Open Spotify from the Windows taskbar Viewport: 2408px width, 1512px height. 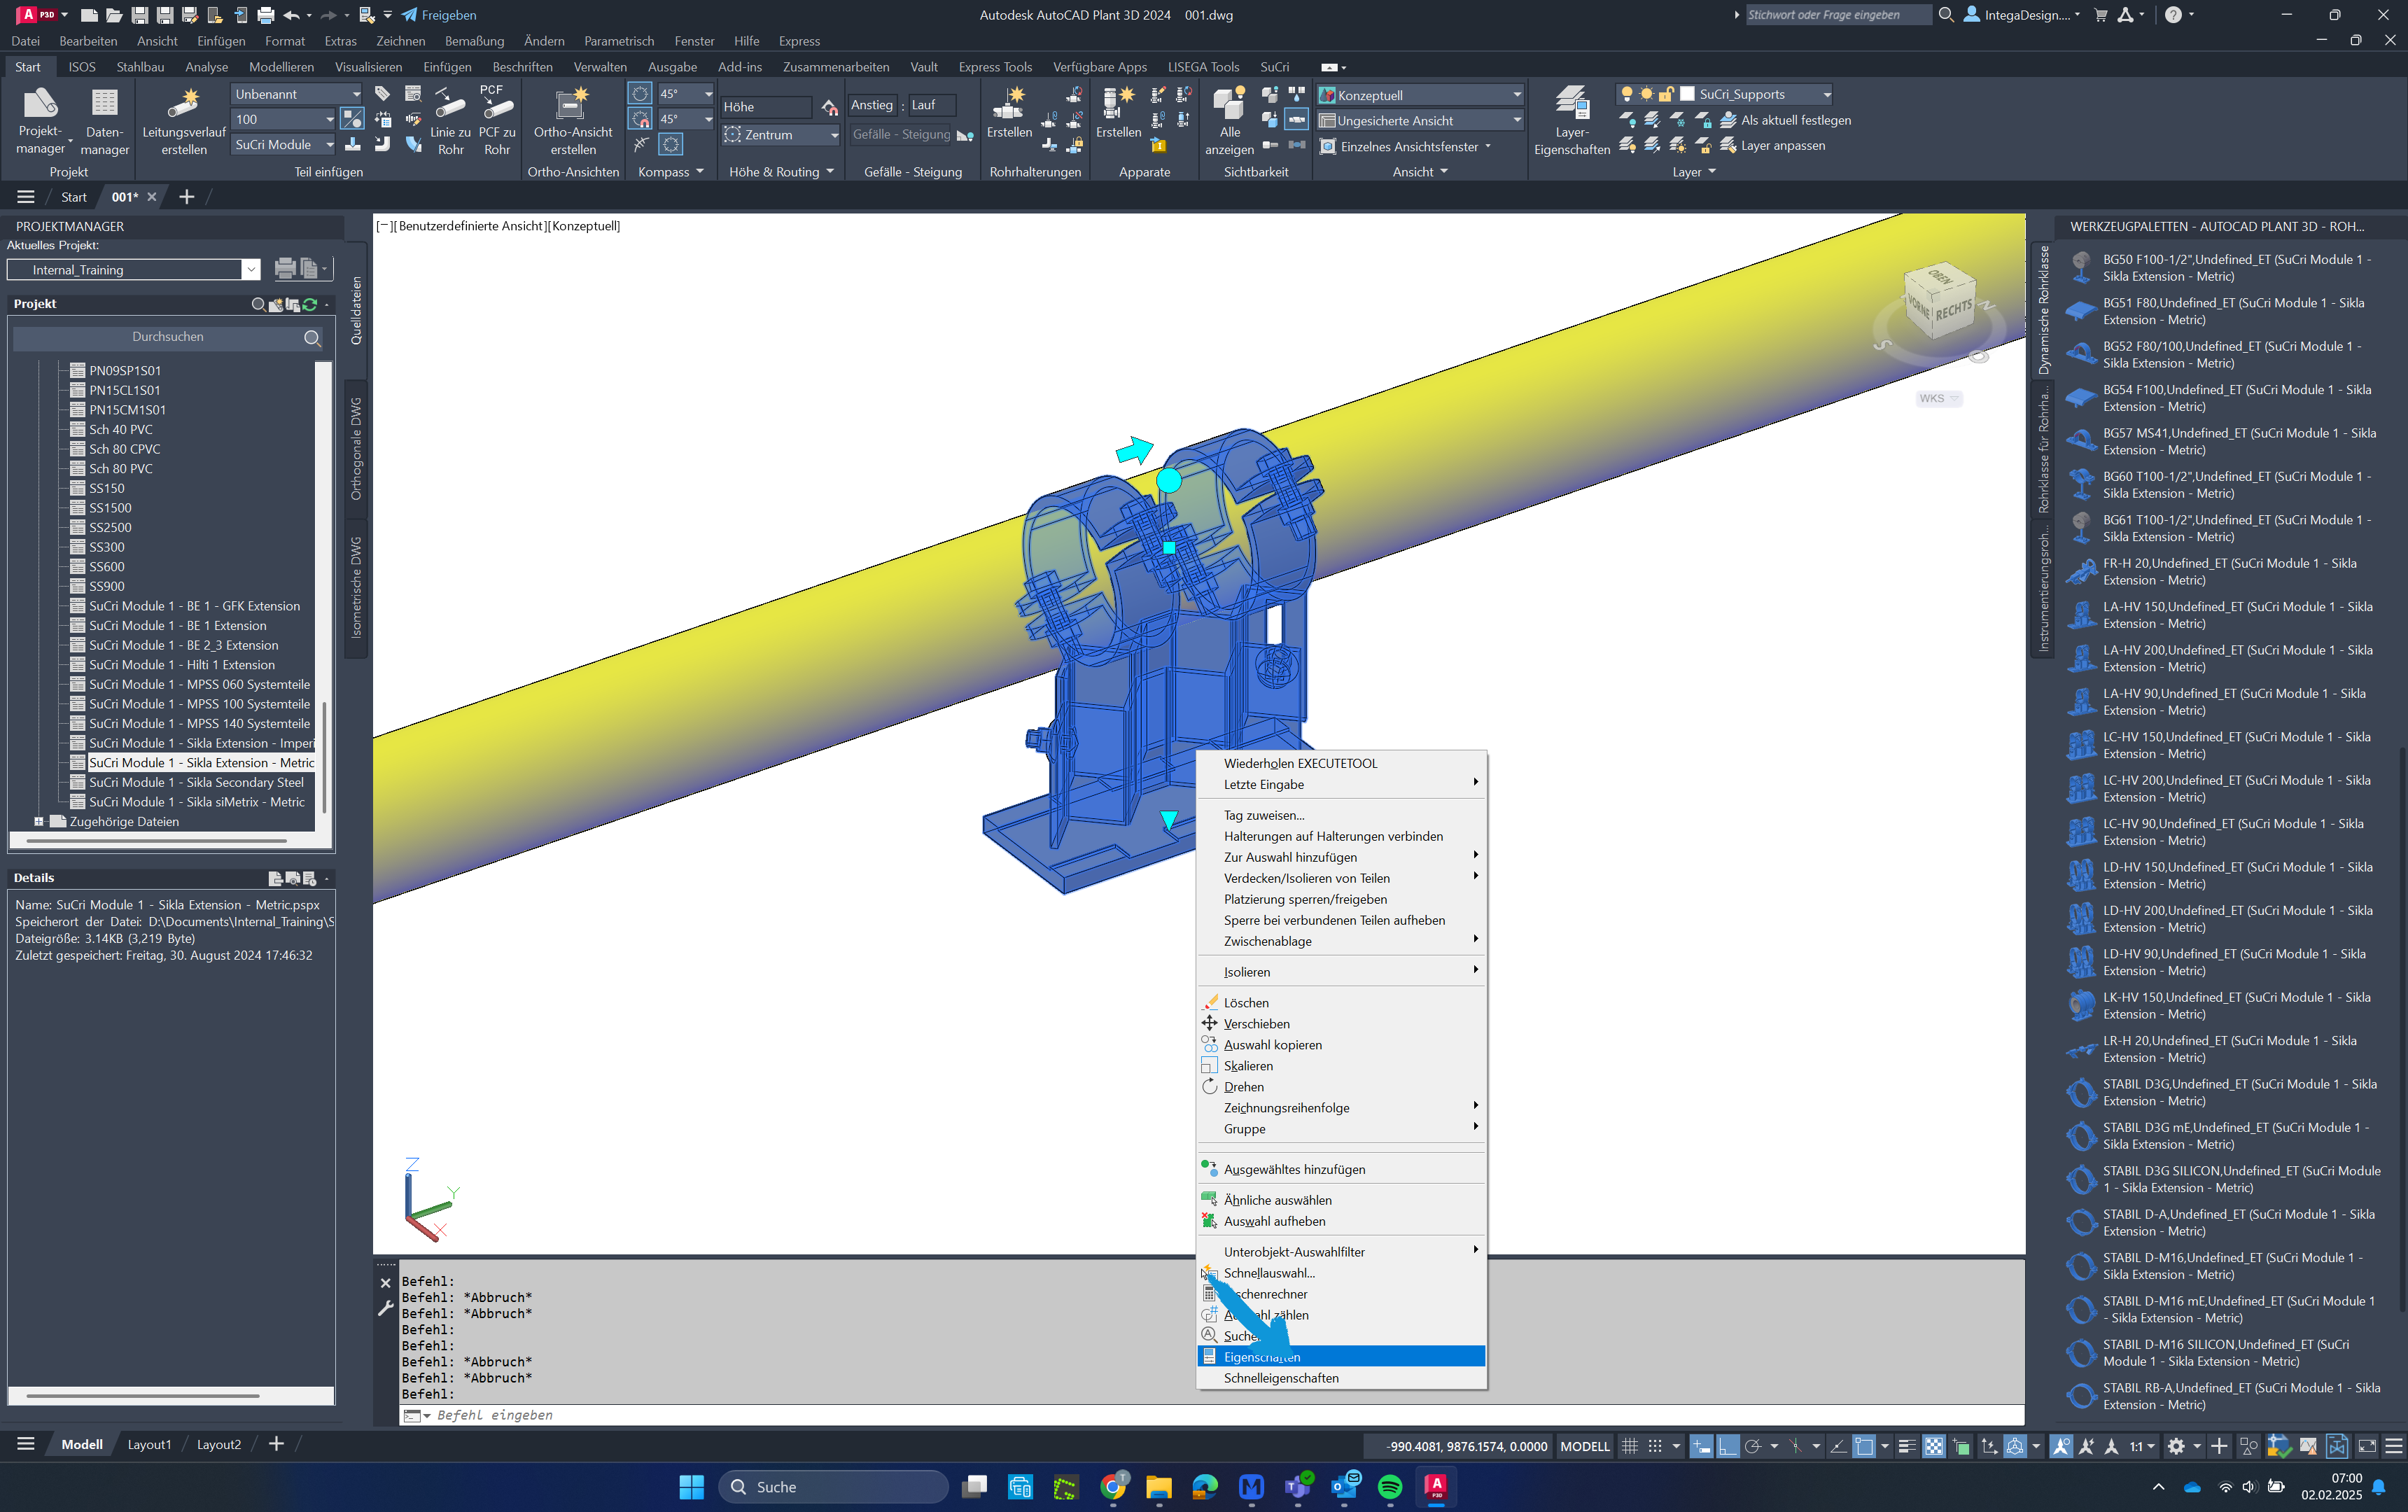click(x=1390, y=1487)
